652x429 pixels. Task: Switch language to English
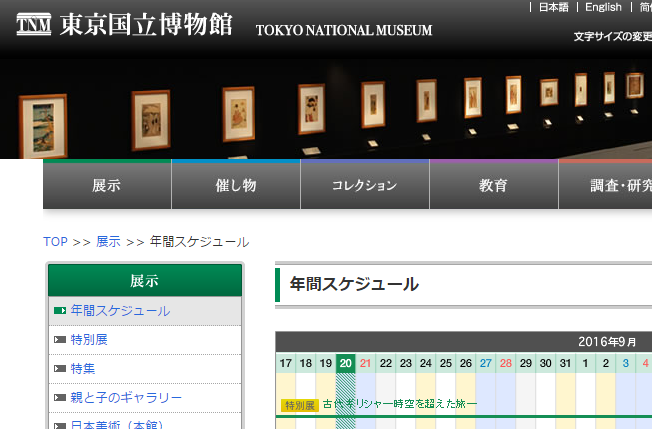point(603,7)
